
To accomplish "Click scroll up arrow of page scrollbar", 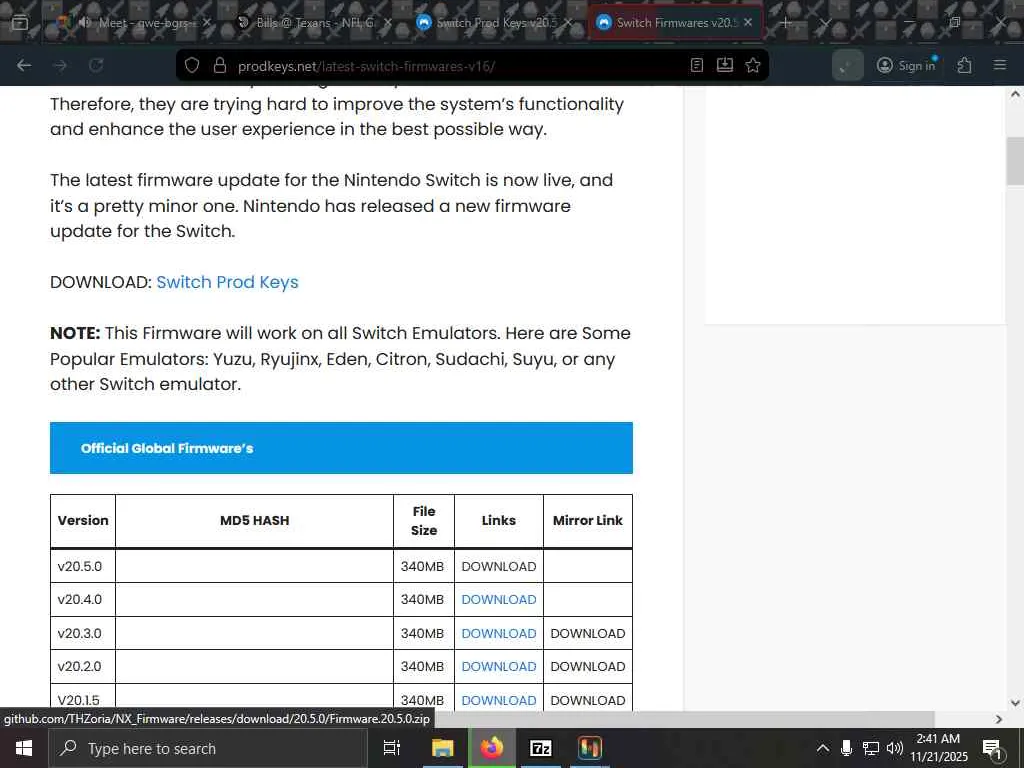I will pyautogui.click(x=1015, y=94).
